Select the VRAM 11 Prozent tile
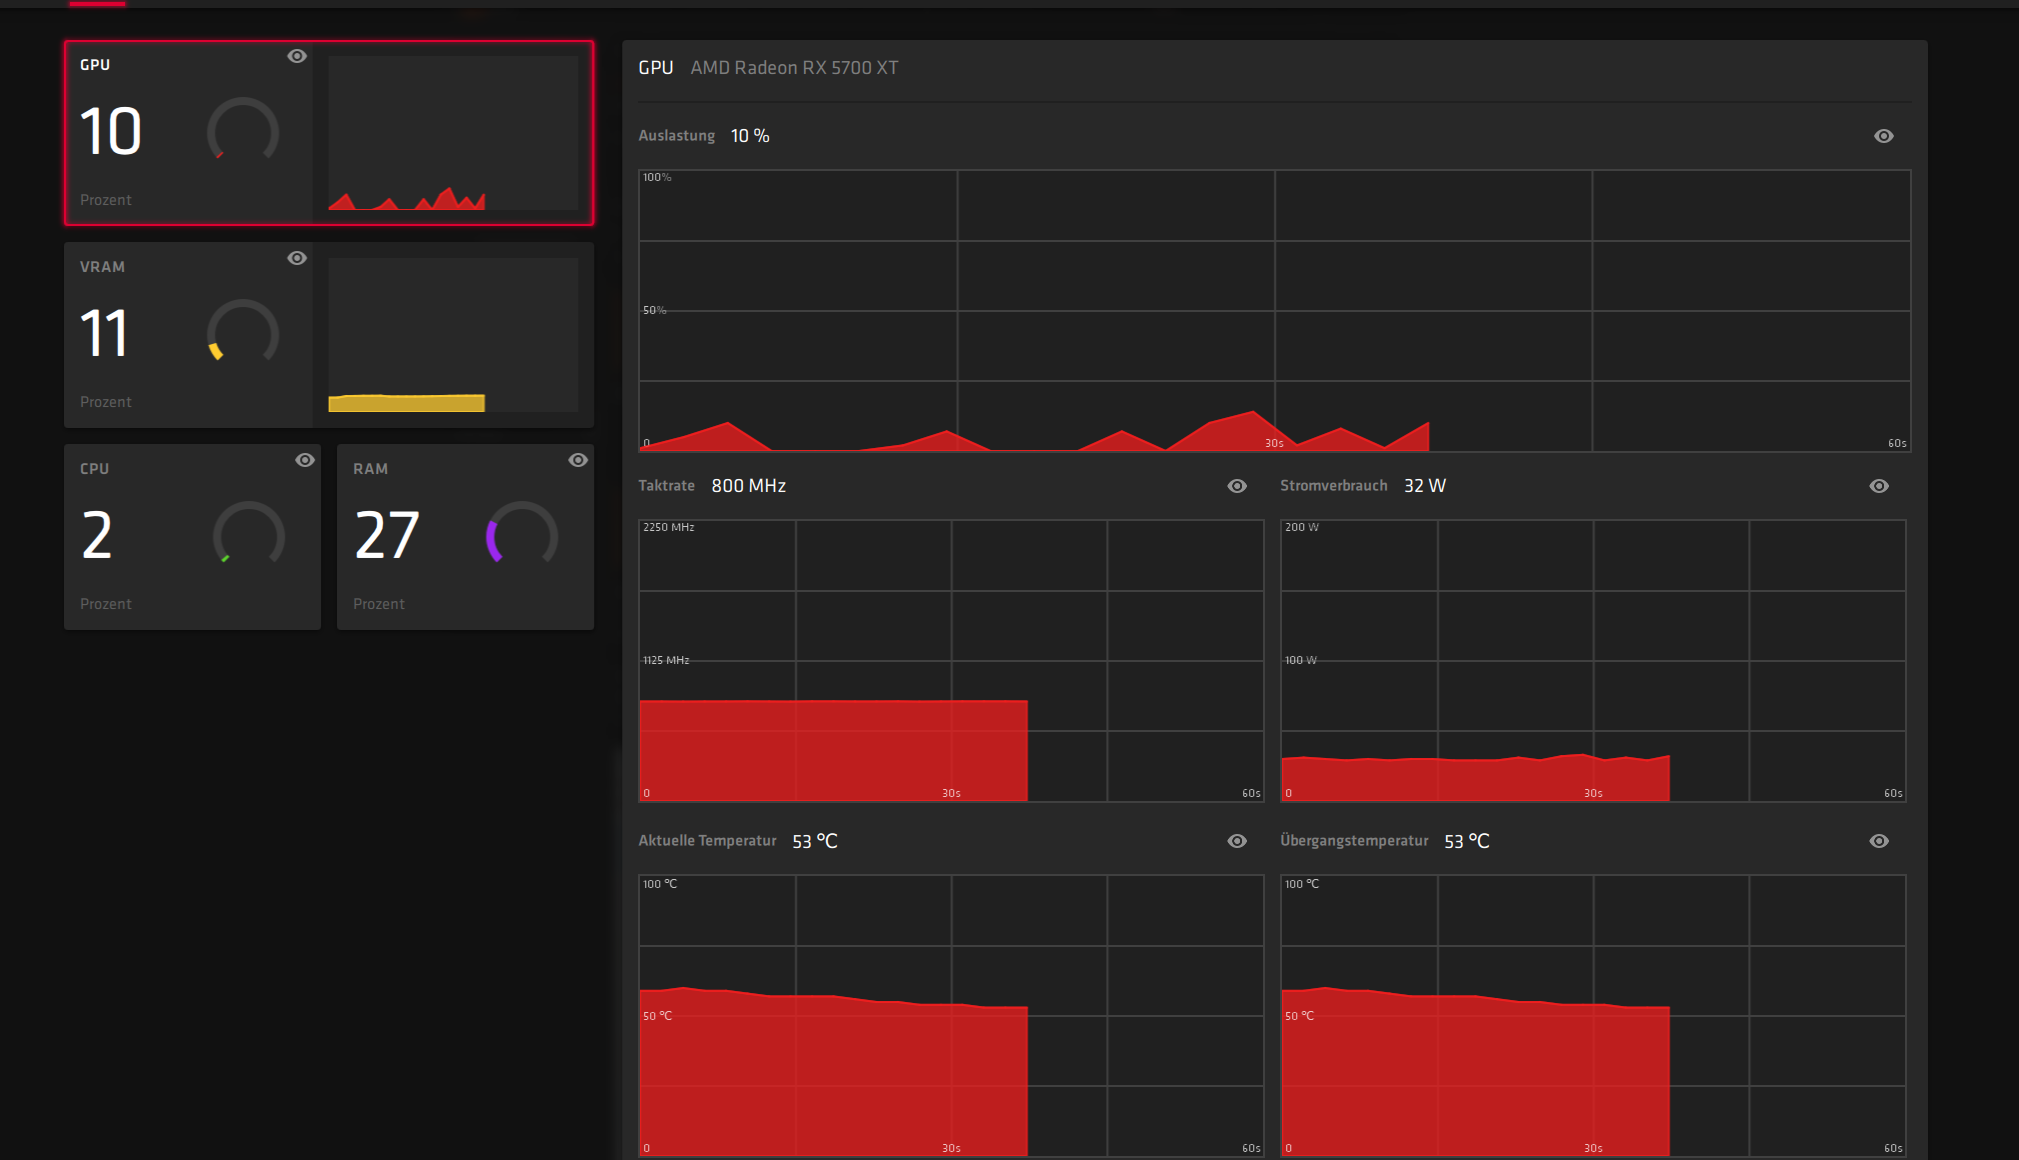The image size is (2019, 1160). (x=329, y=335)
